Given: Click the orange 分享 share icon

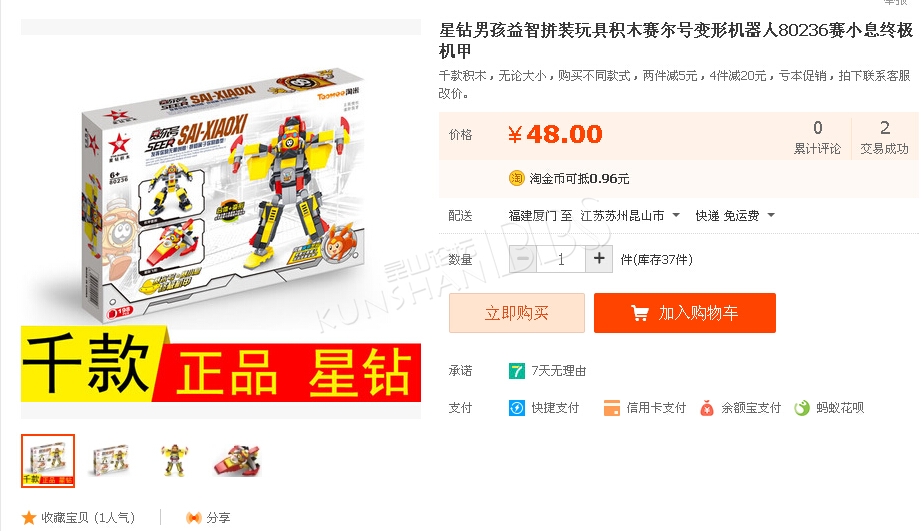Looking at the screenshot, I should [193, 517].
